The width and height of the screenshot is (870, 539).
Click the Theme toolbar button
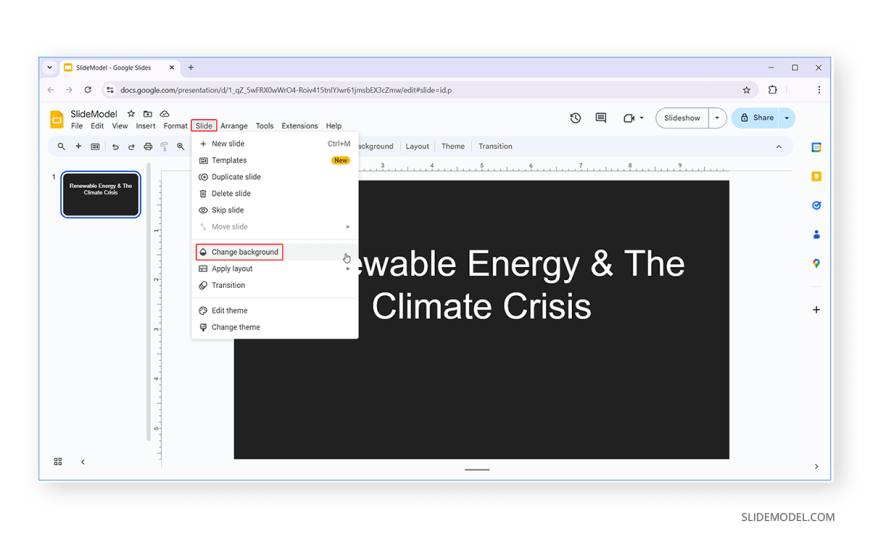click(453, 147)
